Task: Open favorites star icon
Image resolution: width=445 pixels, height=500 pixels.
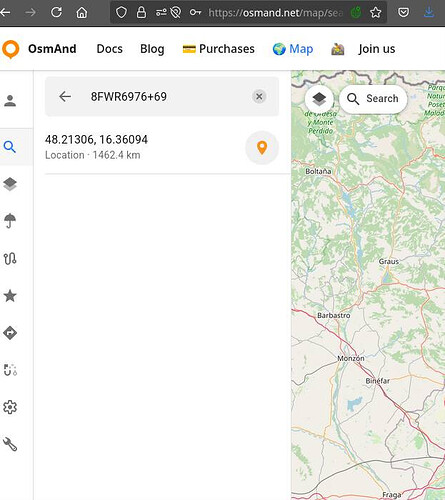Action: (10, 296)
